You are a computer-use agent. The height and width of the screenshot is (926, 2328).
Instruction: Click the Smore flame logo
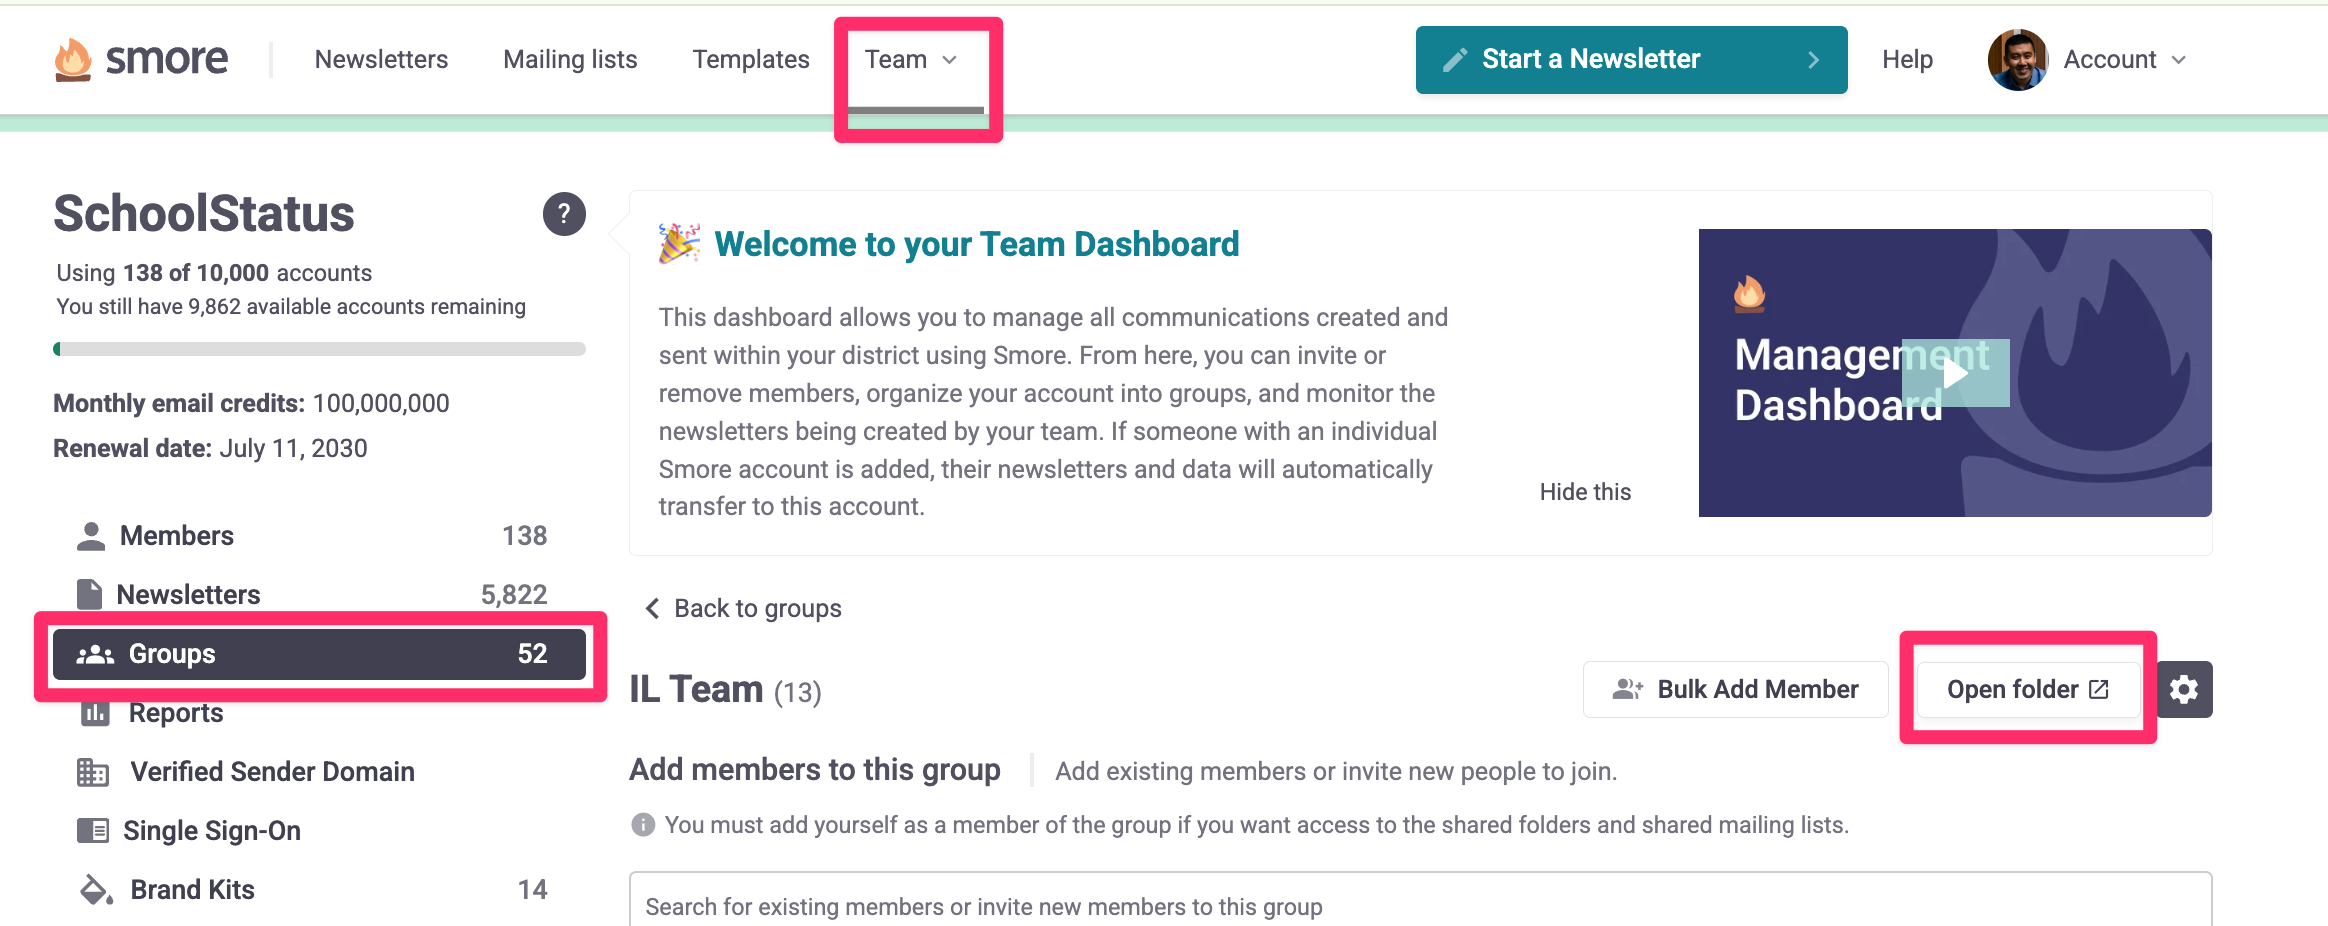point(73,60)
